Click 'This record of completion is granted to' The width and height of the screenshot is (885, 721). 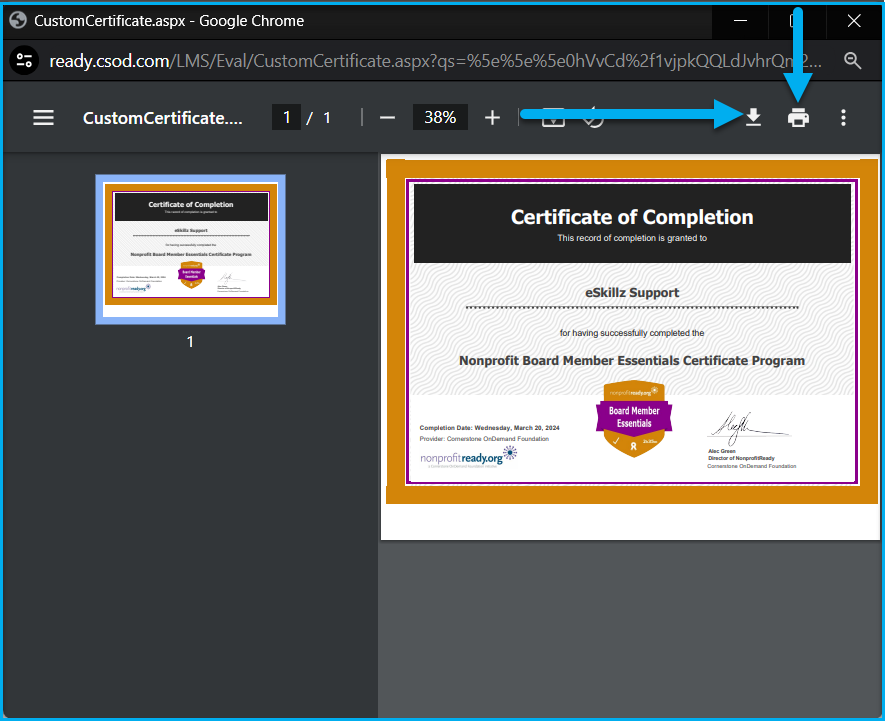pos(632,238)
